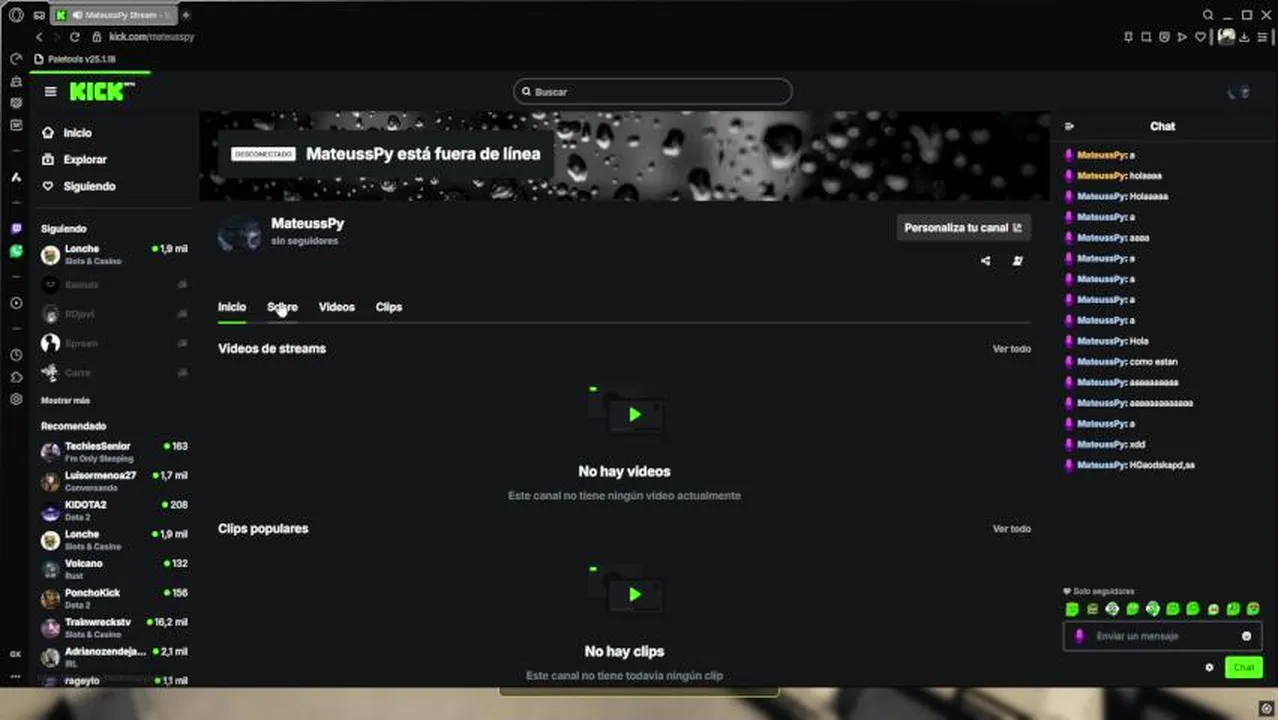Viewport: 1278px width, 720px height.
Task: Open the Twitch panel in browser sidebar
Action: click(16, 229)
